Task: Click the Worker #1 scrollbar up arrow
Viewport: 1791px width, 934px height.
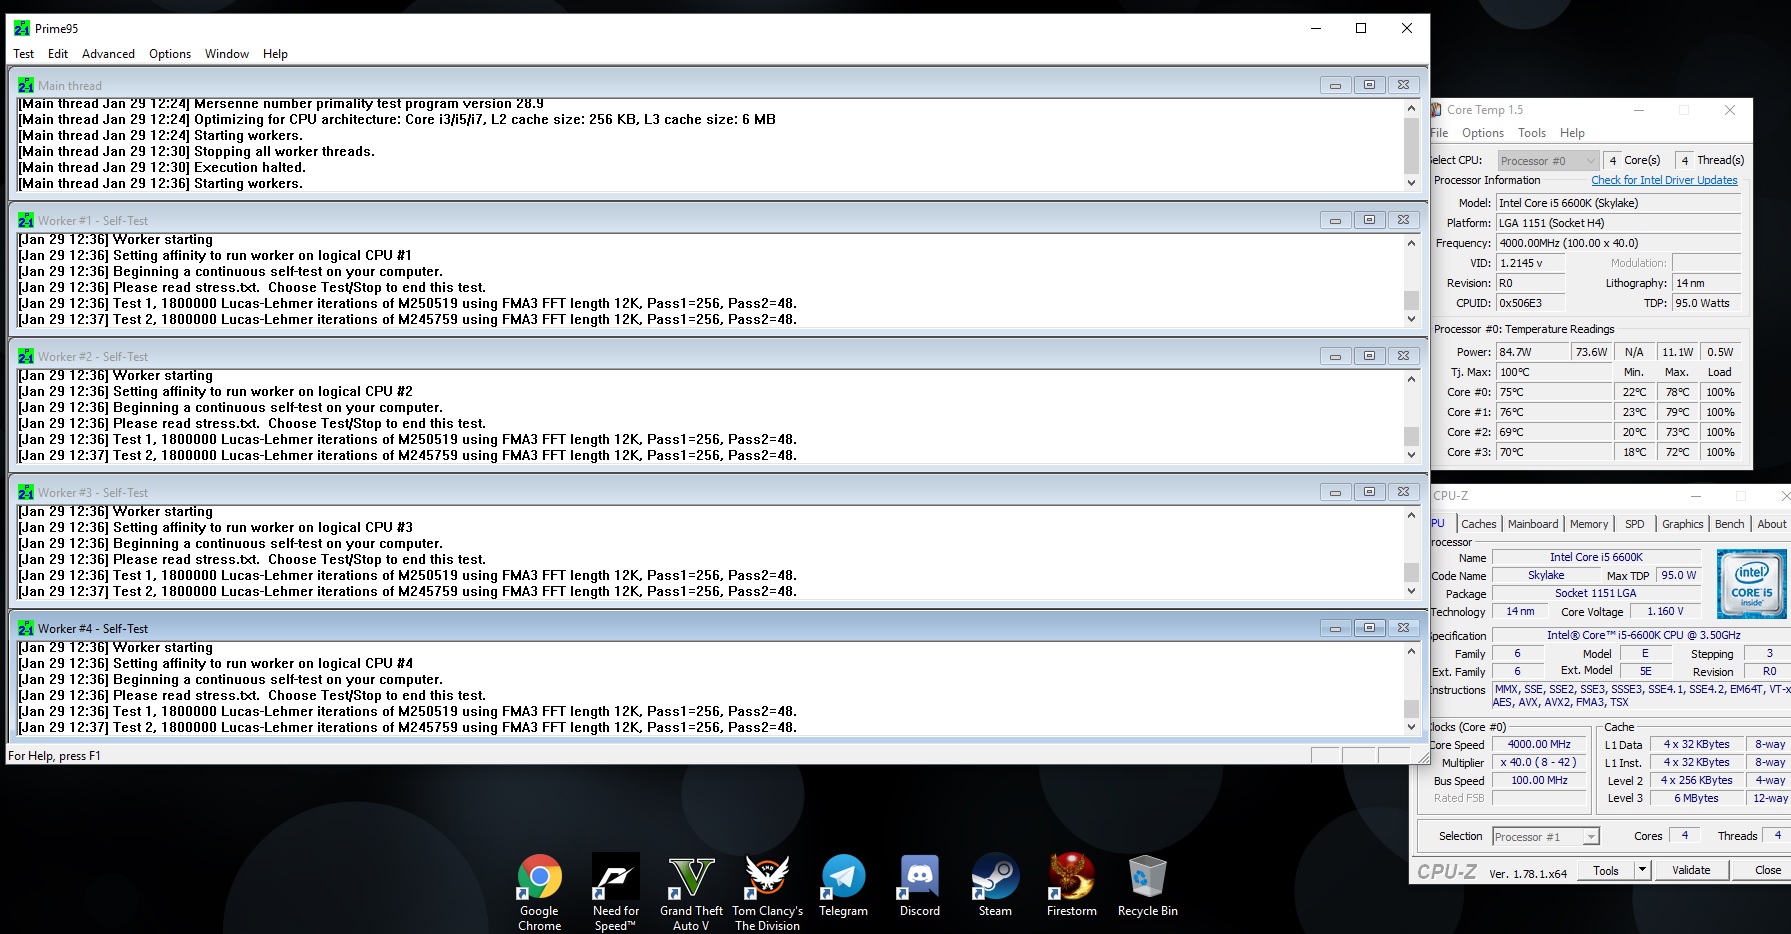Action: [x=1411, y=243]
